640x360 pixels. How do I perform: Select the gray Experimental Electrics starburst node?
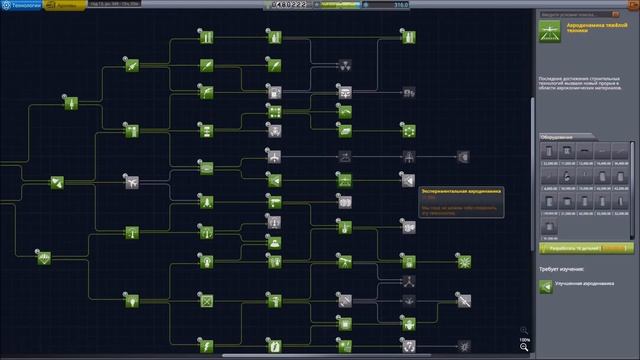[x=464, y=347]
